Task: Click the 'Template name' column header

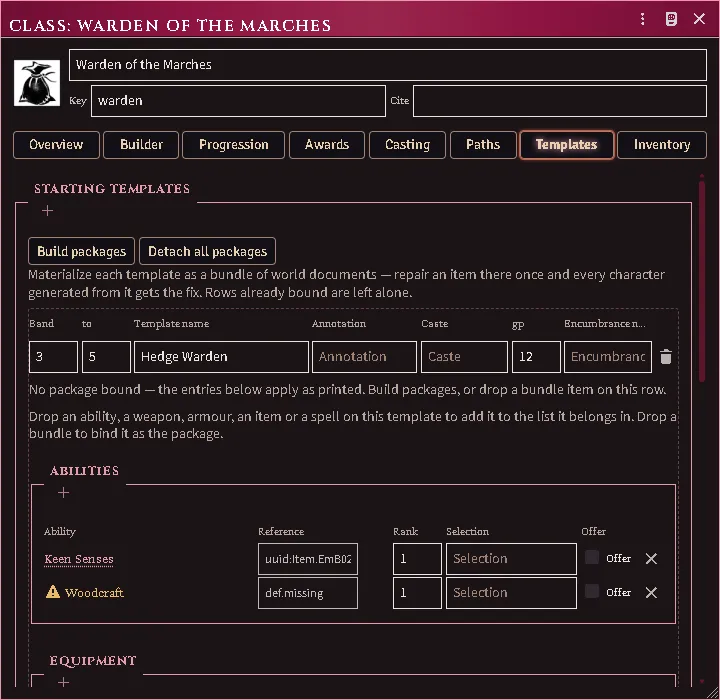Action: click(x=171, y=324)
